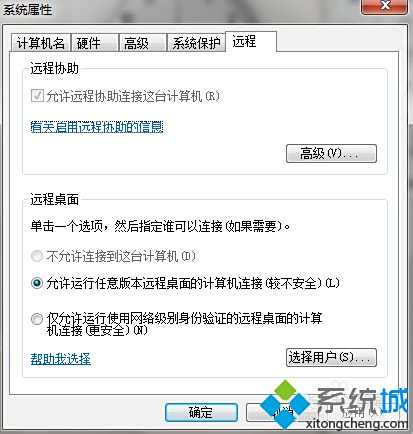The height and width of the screenshot is (434, 413).
Task: Toggle 允许远程协助连接这台计算机 checkbox
Action: pos(37,96)
